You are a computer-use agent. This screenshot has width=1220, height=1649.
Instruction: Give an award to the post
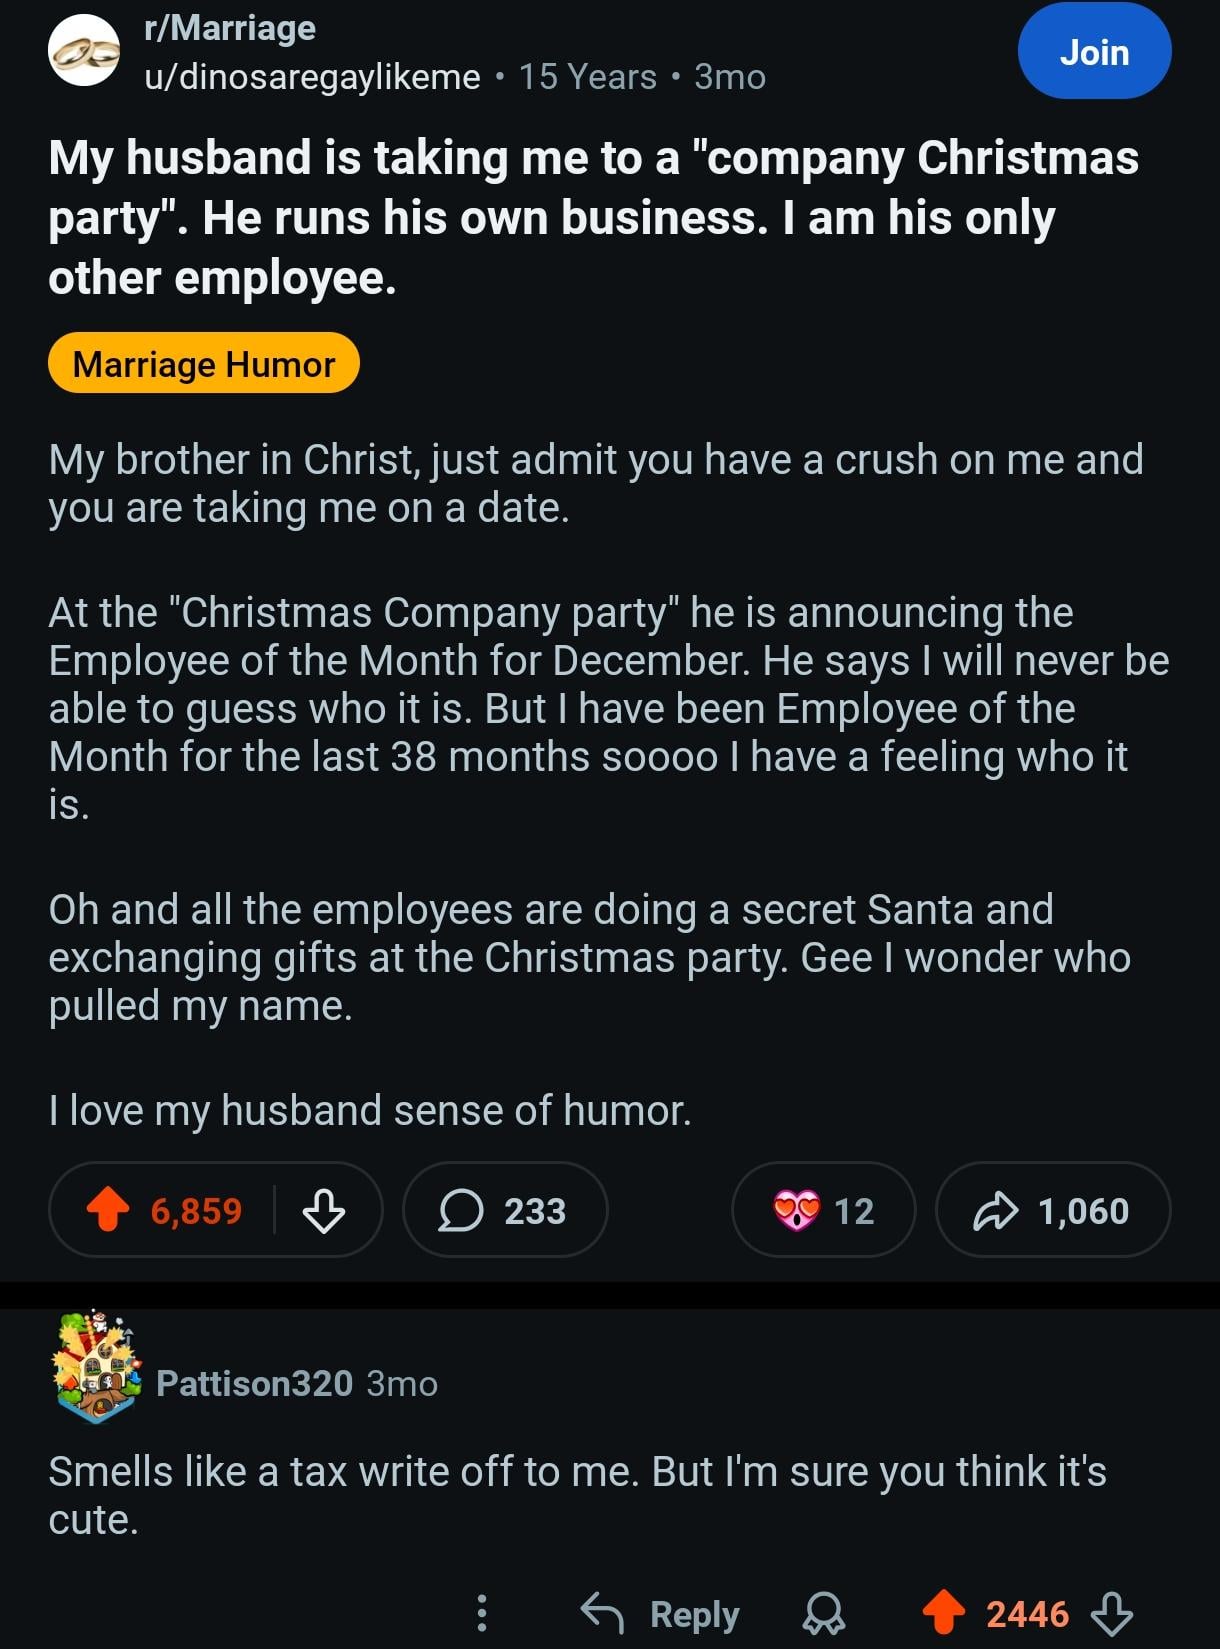click(823, 1210)
